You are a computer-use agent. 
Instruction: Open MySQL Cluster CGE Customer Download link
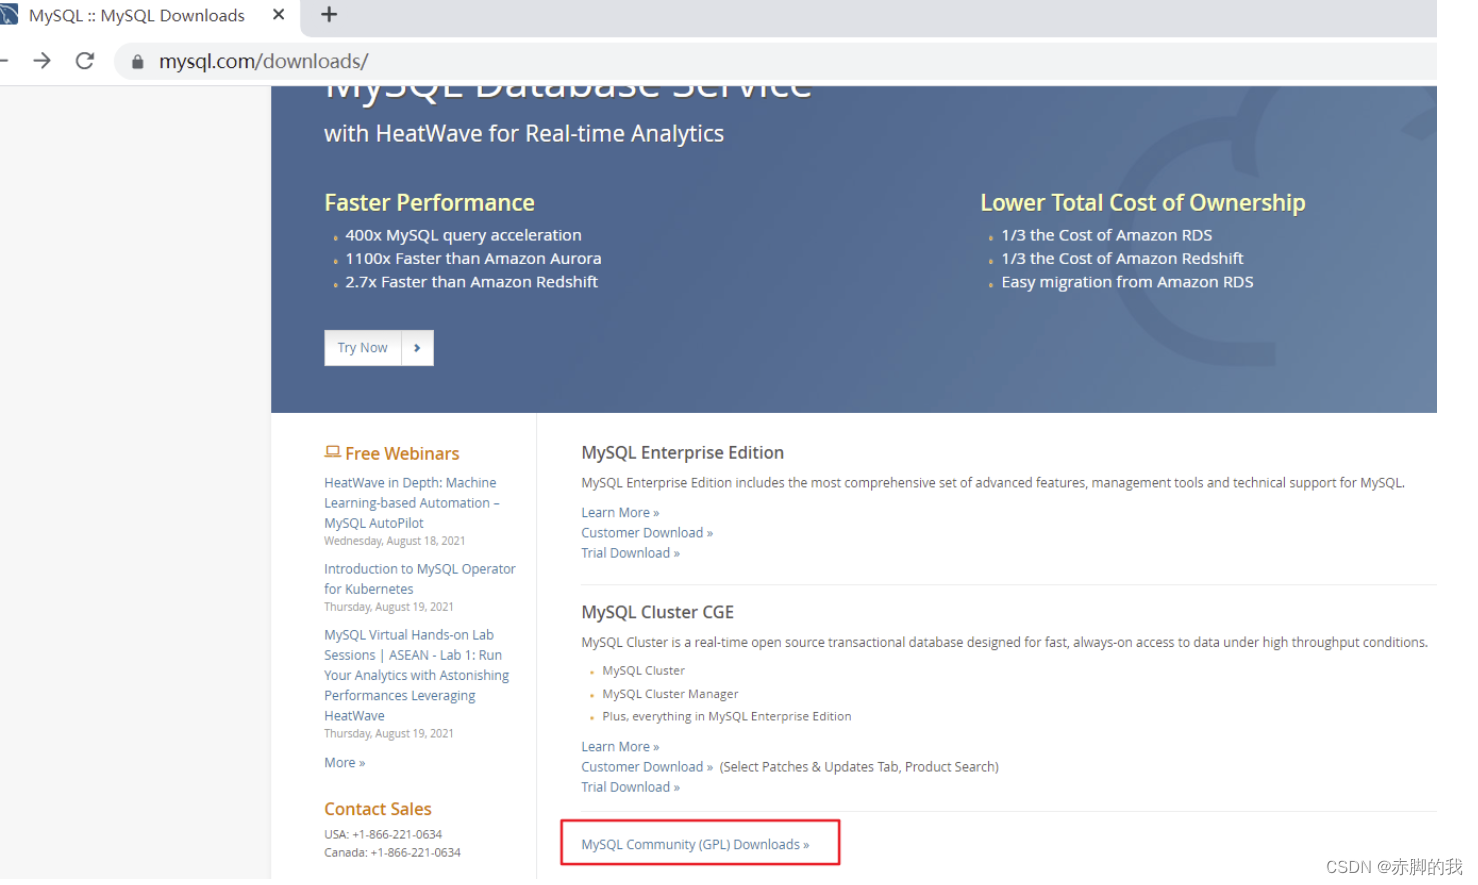point(647,767)
